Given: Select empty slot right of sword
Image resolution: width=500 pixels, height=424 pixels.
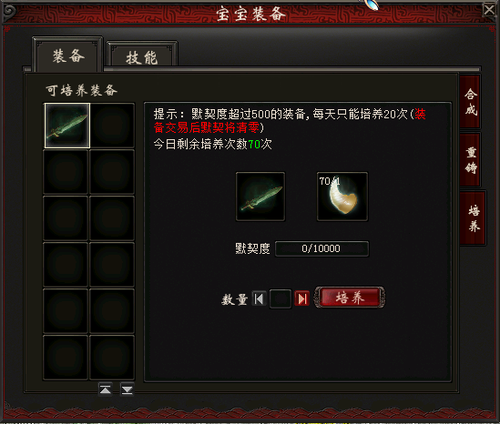Looking at the screenshot, I should (x=112, y=125).
